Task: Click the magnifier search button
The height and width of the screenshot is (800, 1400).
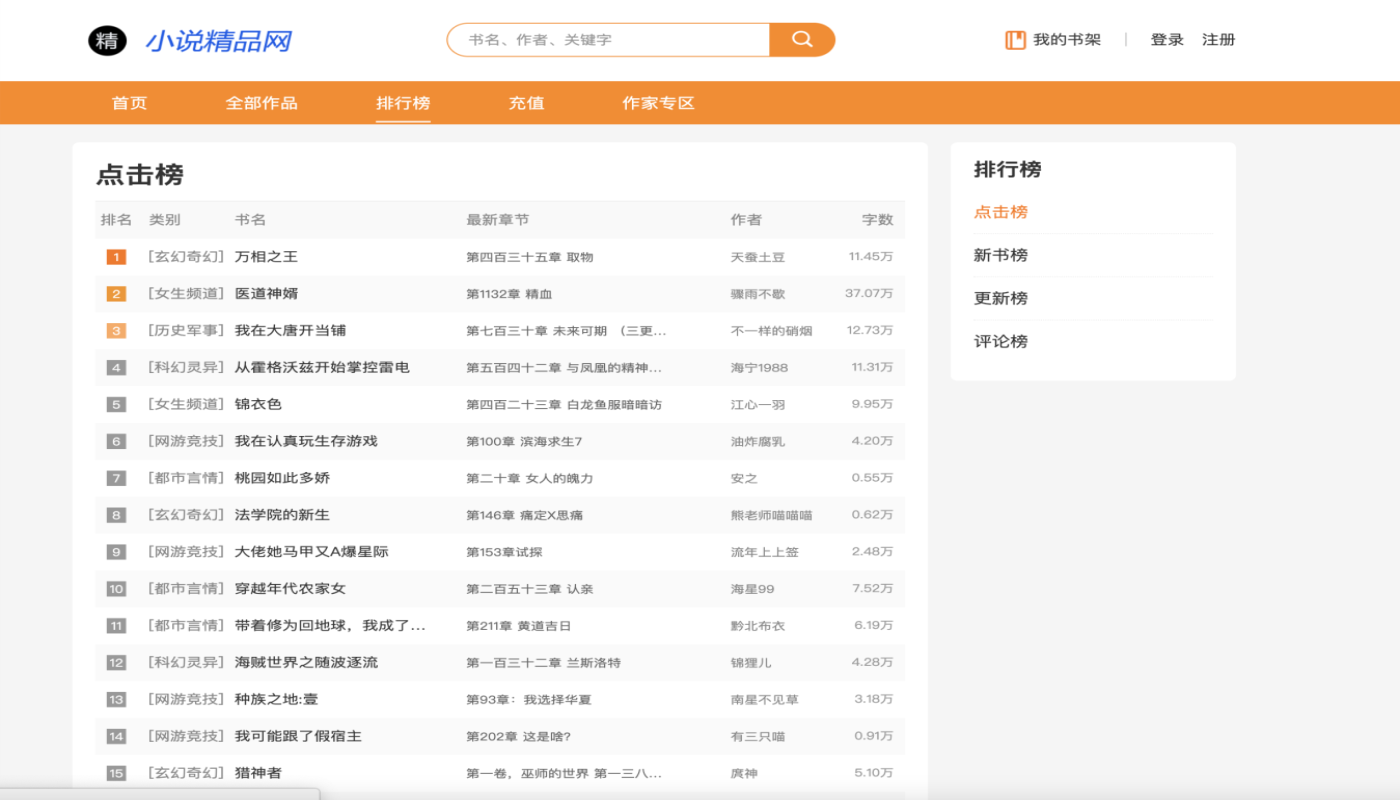Action: [x=802, y=40]
